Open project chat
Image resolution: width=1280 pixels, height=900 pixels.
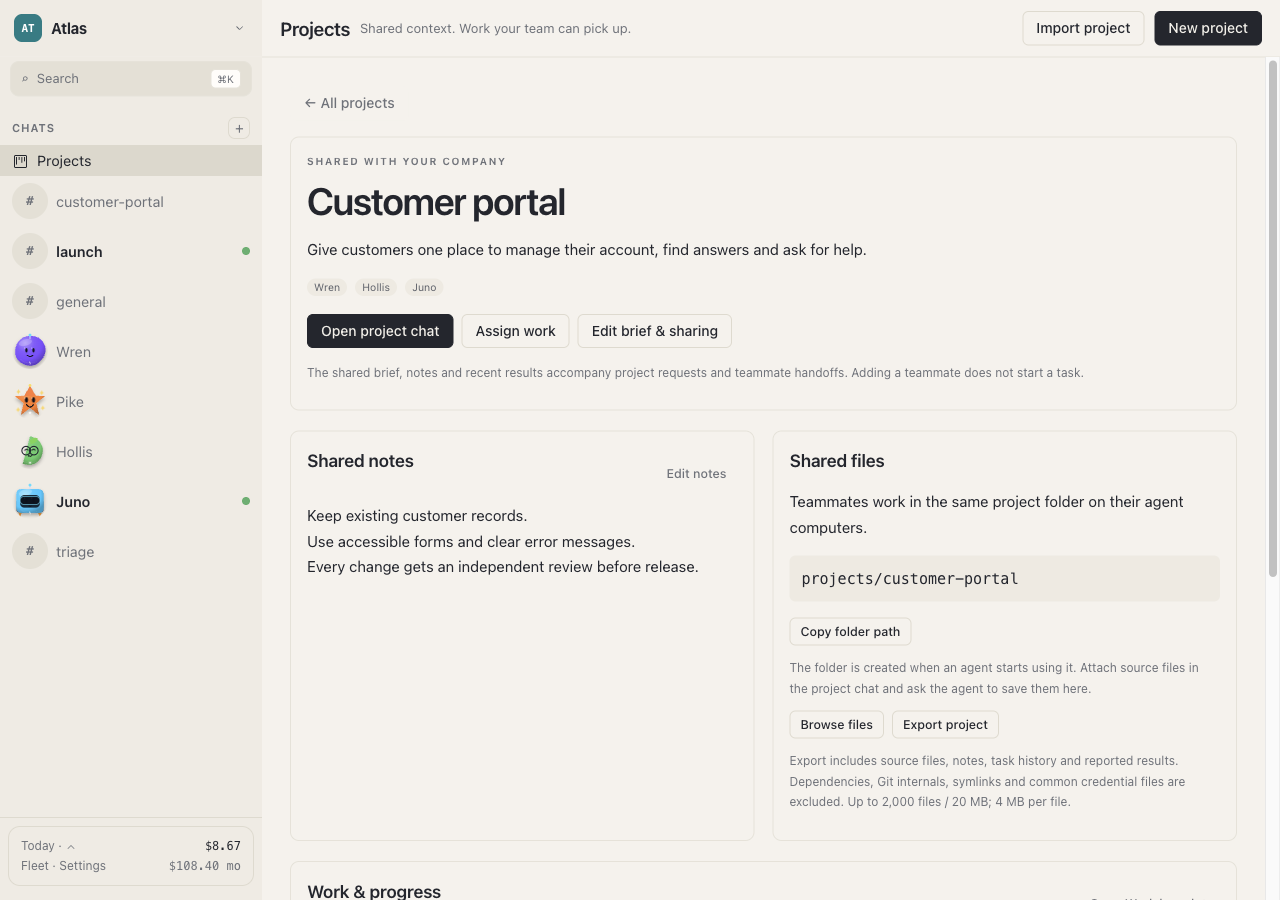(380, 331)
